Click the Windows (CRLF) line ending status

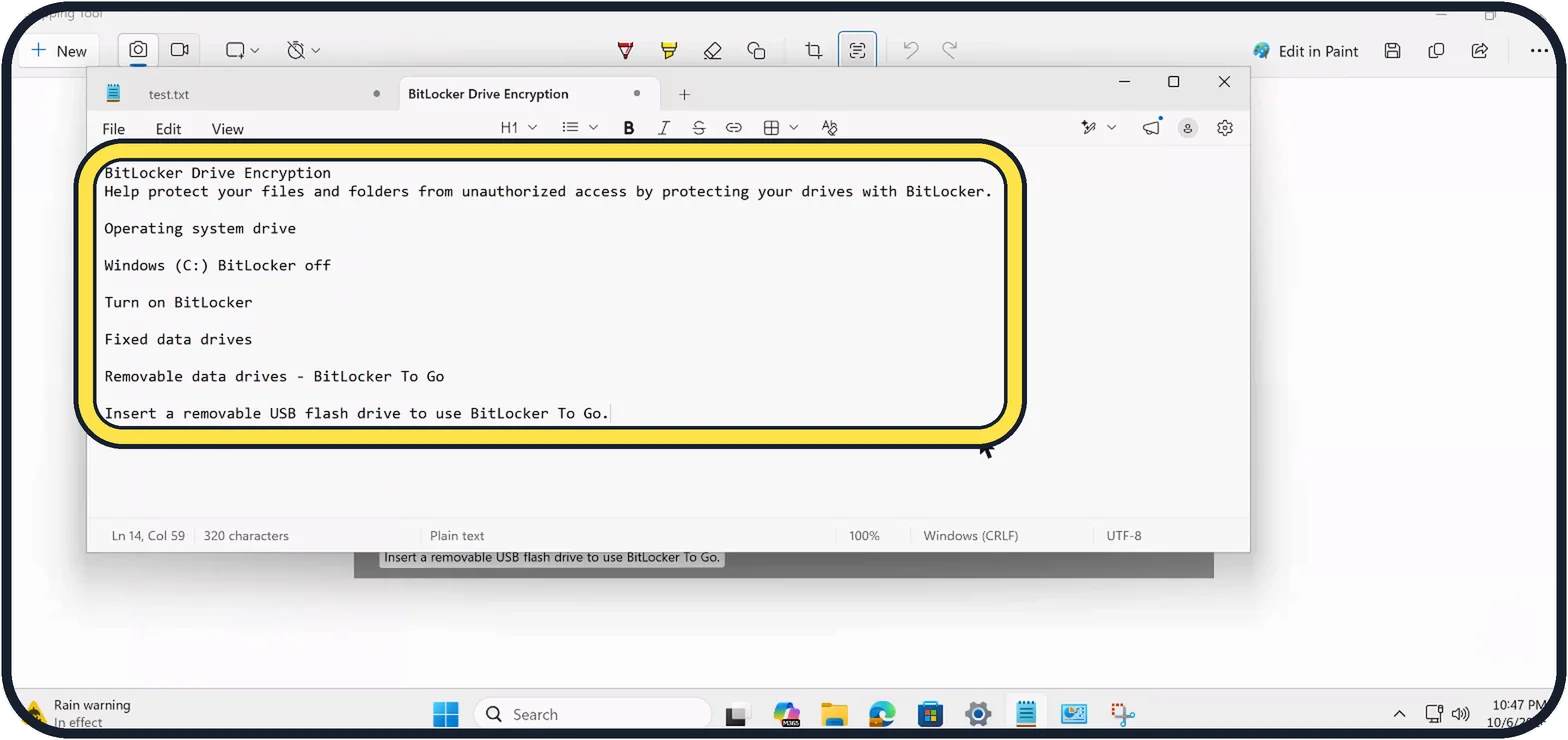[970, 536]
